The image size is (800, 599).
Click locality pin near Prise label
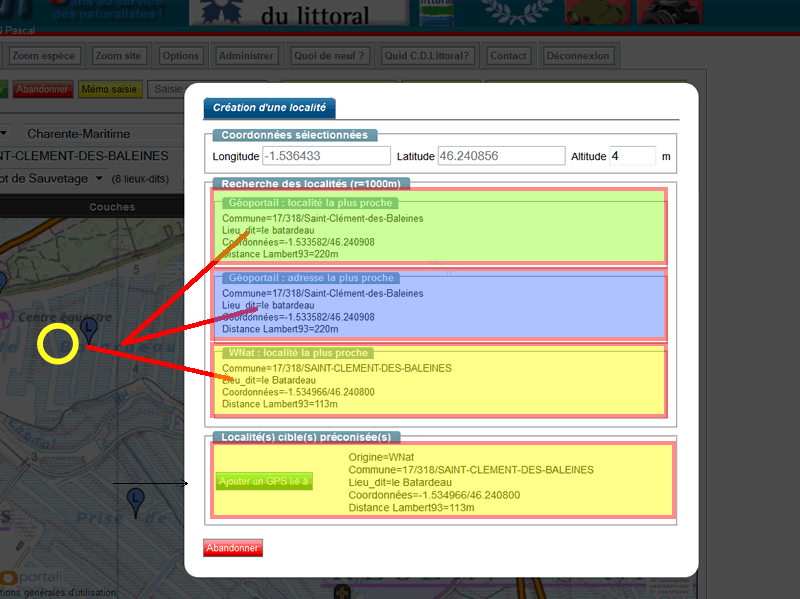point(135,503)
